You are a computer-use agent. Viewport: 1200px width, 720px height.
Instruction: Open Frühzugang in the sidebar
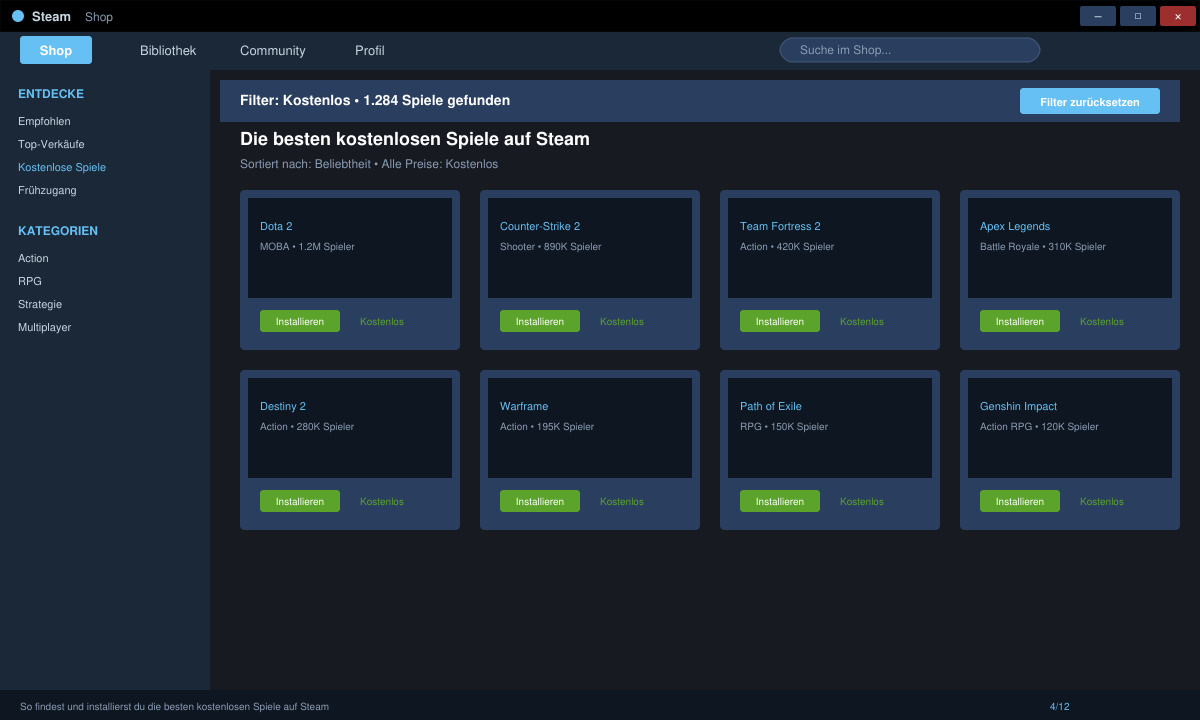[x=47, y=190]
